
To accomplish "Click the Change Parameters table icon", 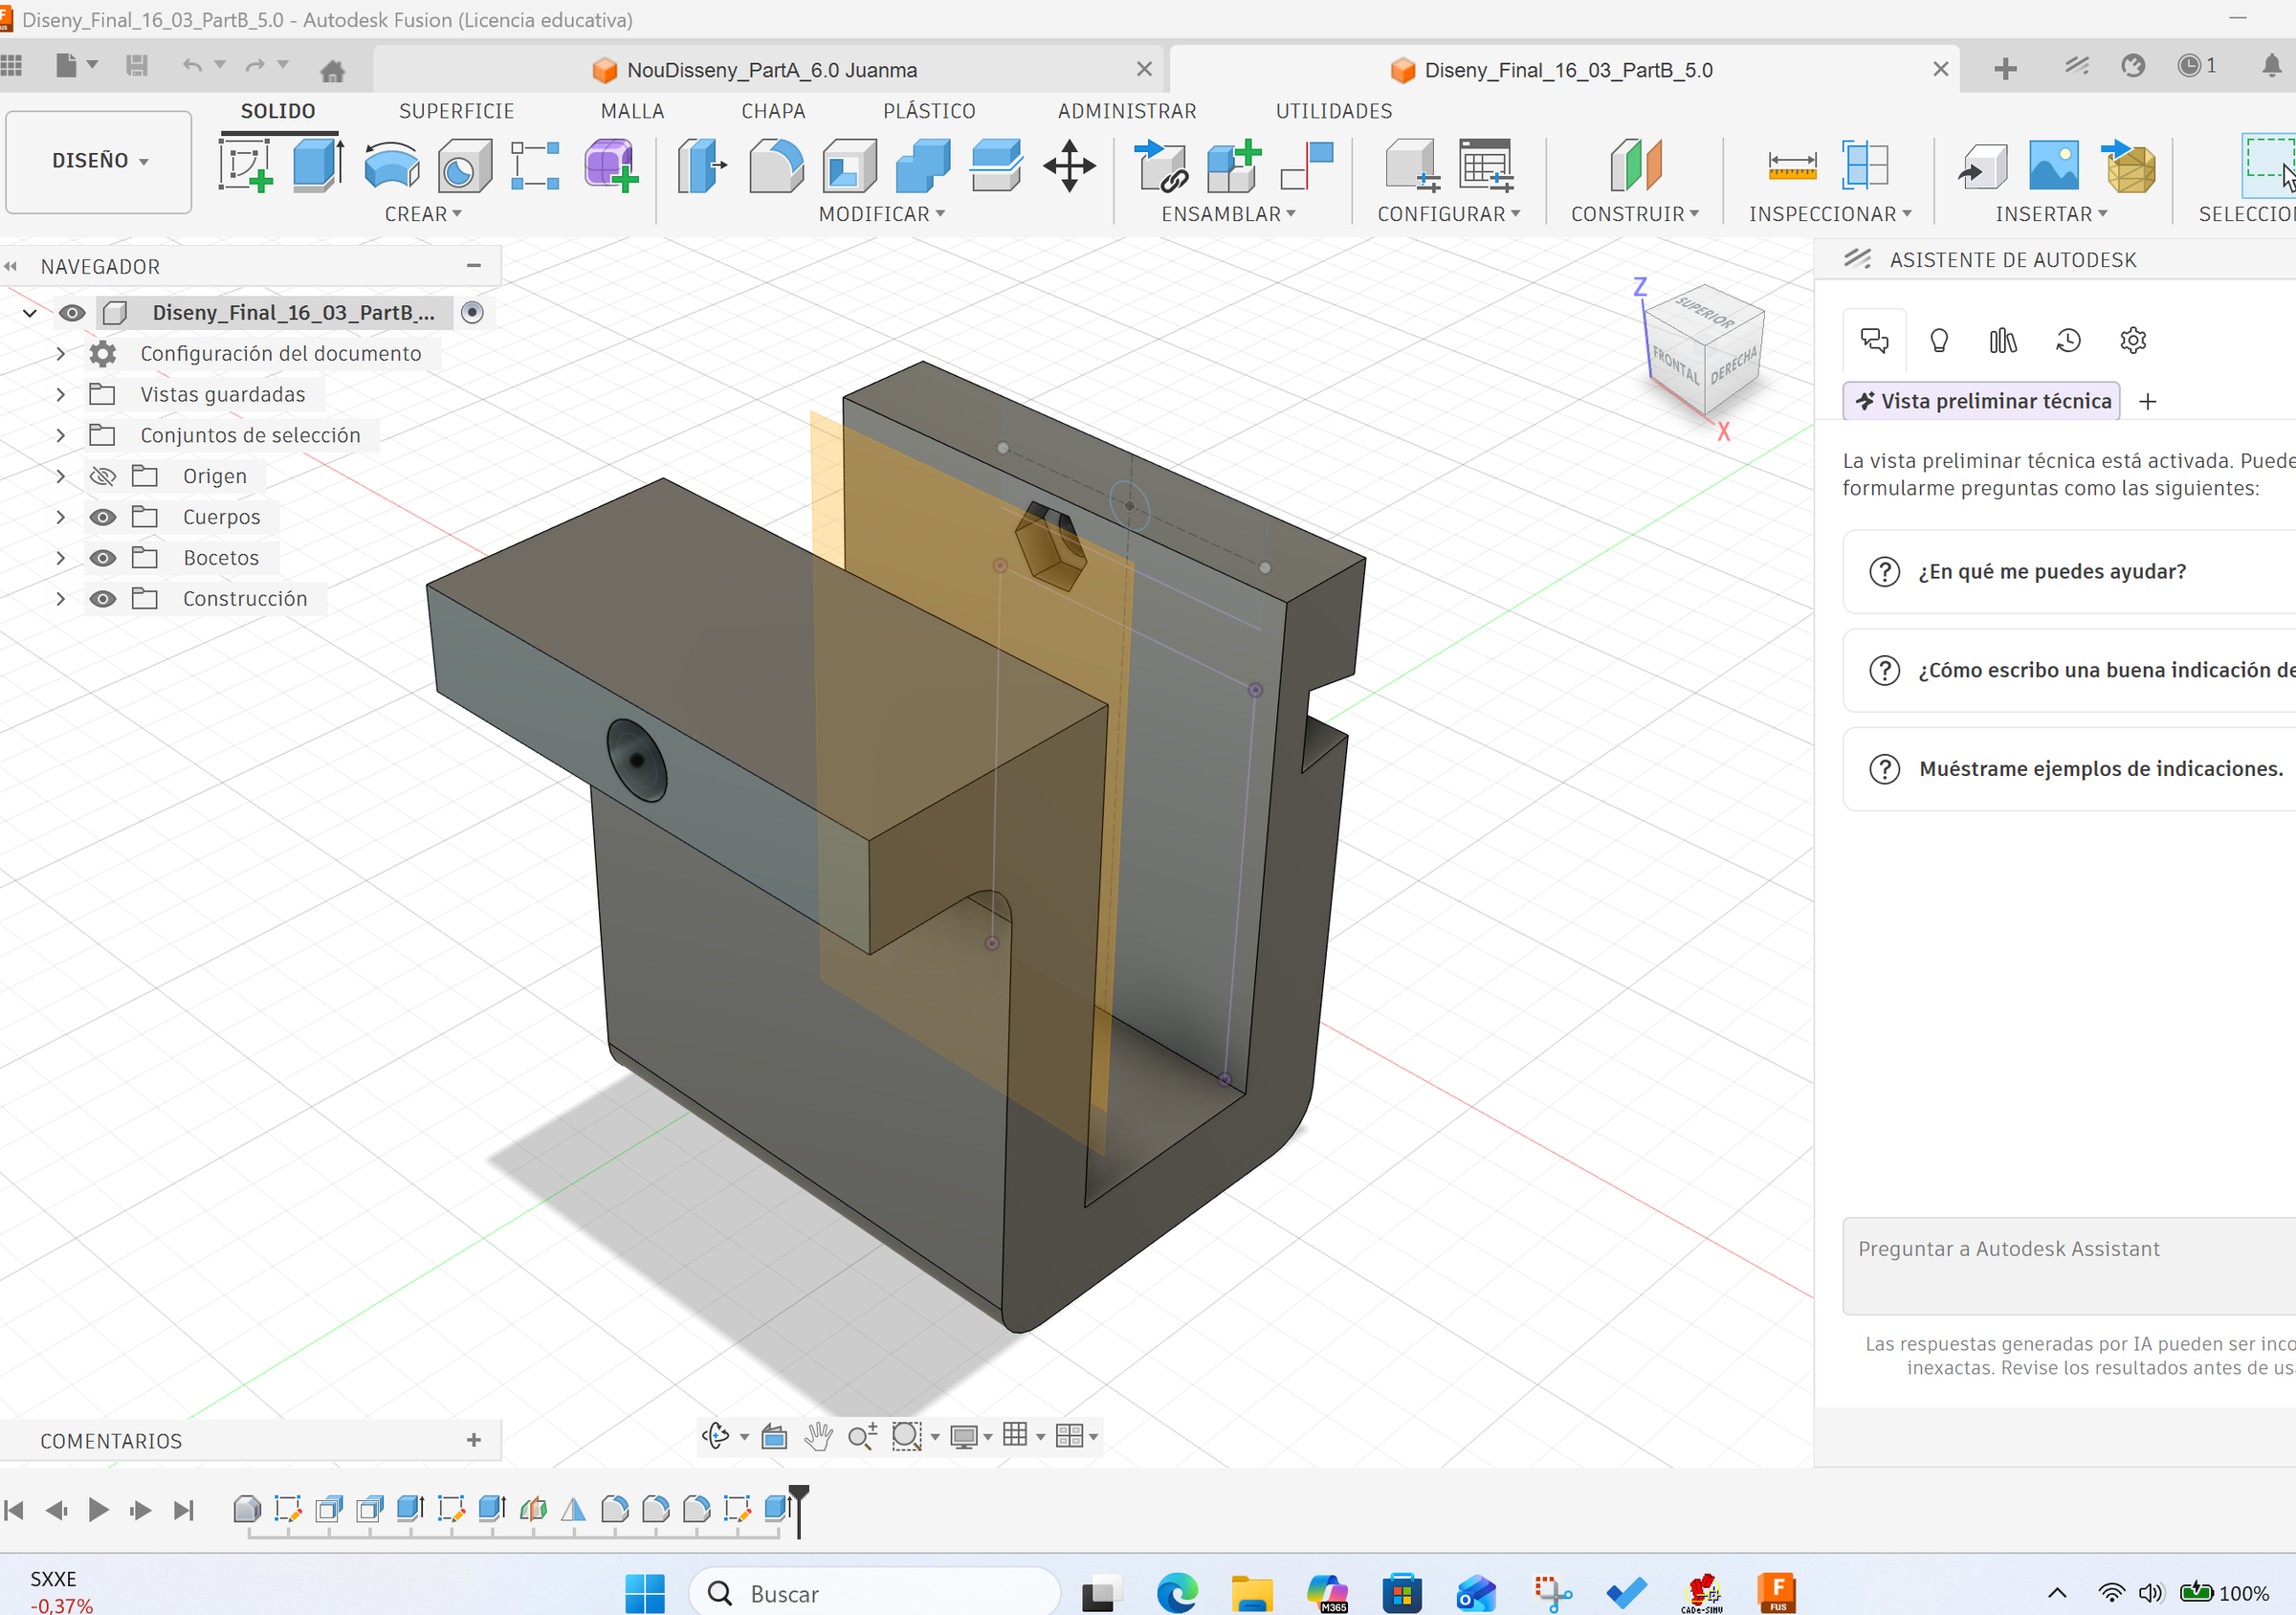I will click(1486, 165).
